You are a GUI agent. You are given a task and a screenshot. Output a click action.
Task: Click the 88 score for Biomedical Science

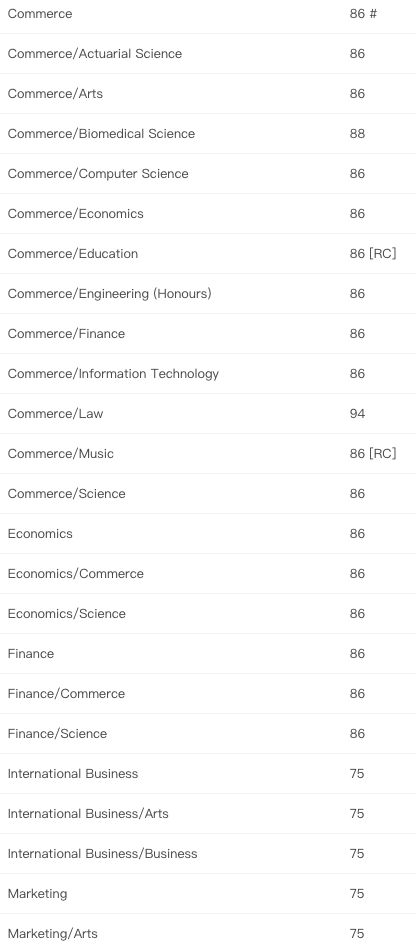coord(357,133)
